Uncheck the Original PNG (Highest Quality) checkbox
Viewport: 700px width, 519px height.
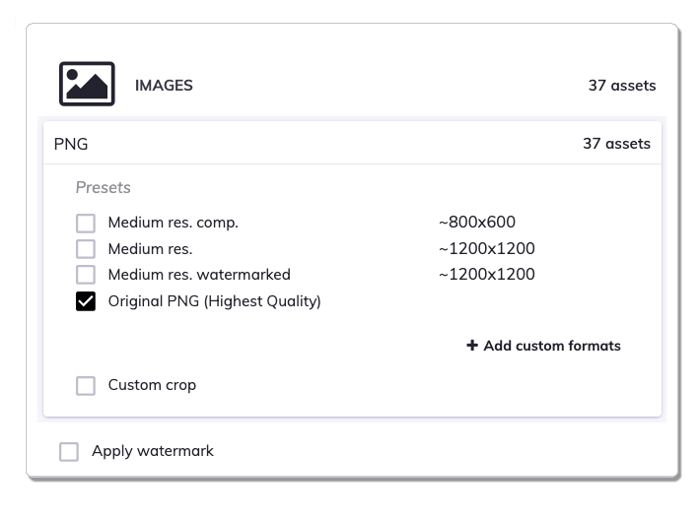[x=85, y=301]
